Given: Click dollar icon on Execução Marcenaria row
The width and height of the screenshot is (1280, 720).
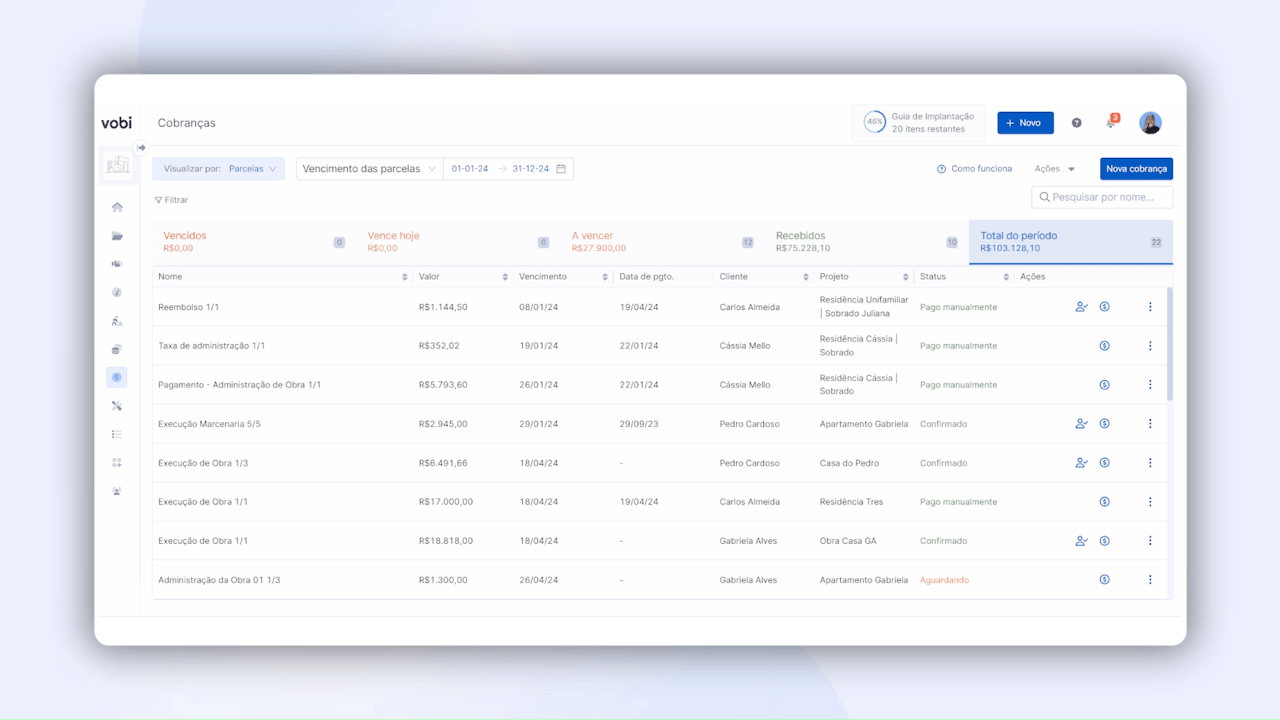Looking at the screenshot, I should (x=1105, y=424).
